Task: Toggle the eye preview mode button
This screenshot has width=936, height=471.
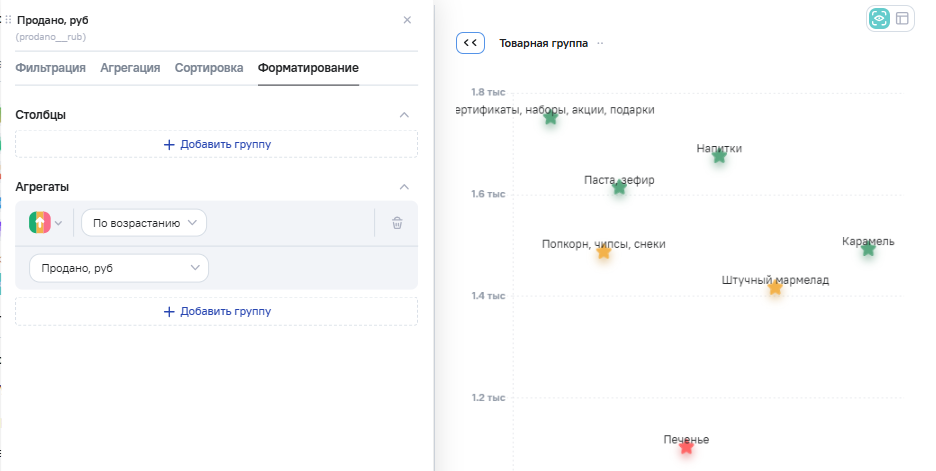Action: (879, 18)
